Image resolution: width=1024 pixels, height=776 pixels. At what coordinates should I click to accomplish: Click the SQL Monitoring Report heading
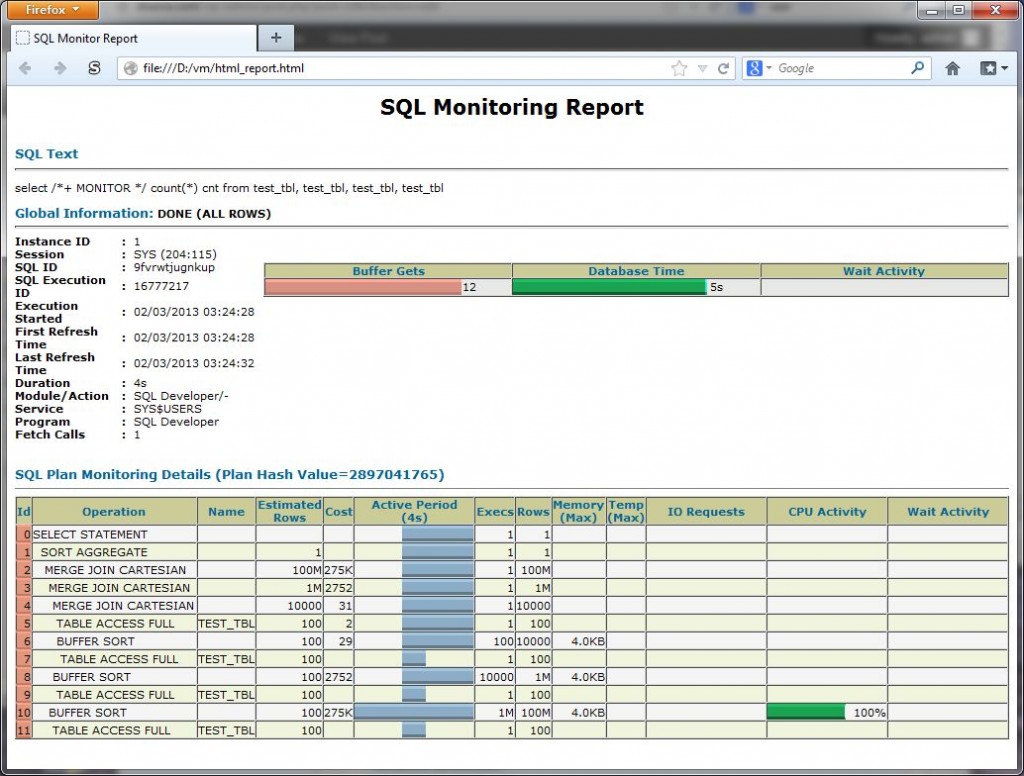tap(512, 107)
